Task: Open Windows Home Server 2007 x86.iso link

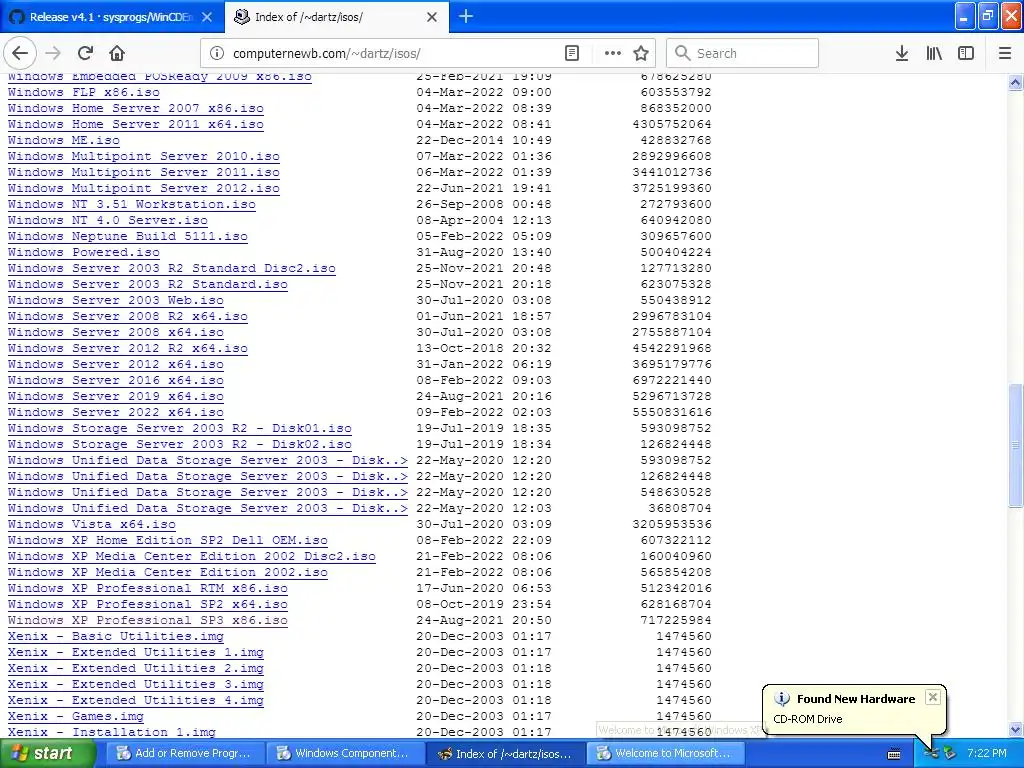Action: 136,108
